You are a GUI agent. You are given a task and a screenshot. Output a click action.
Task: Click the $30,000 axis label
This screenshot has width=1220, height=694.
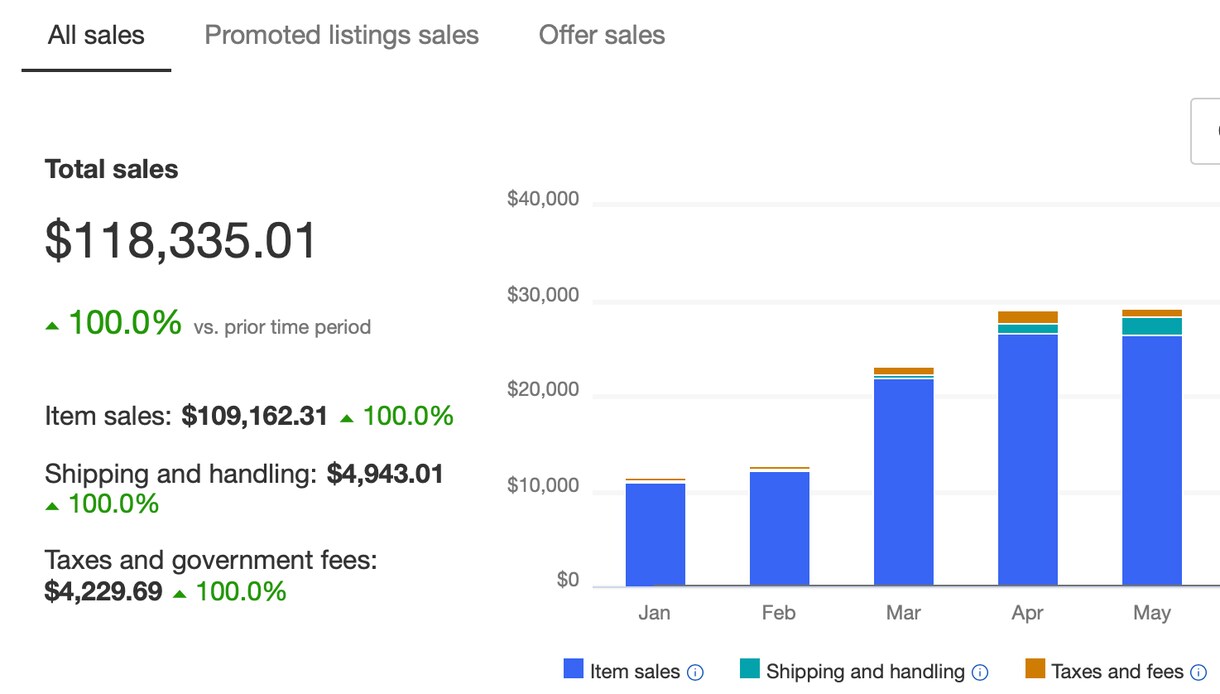[543, 295]
